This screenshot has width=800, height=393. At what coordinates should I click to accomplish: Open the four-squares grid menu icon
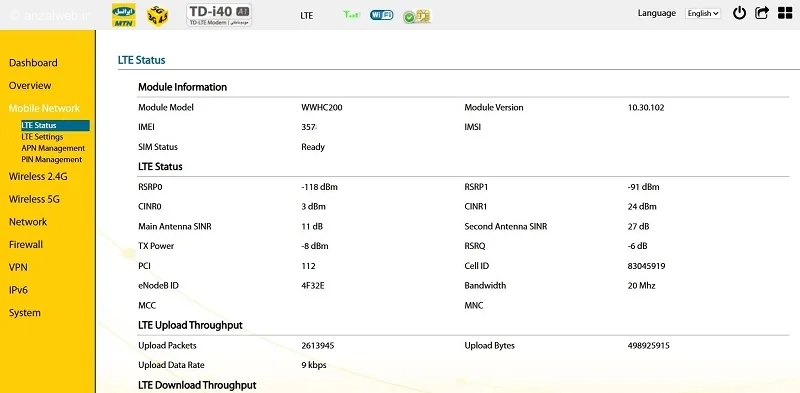785,13
